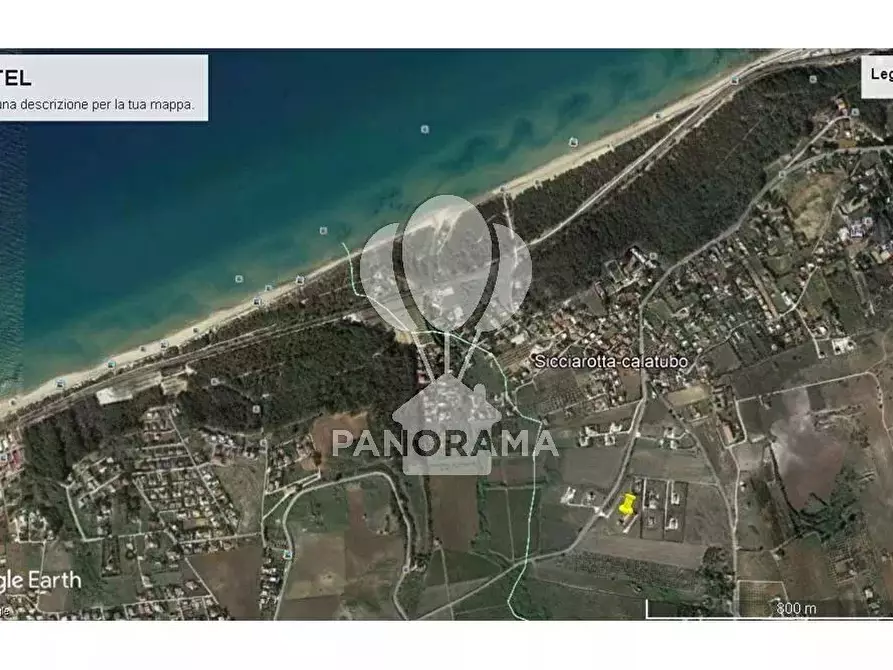Open photo icon on the Panorama house watermark's left forest clearing

(x=256, y=408)
